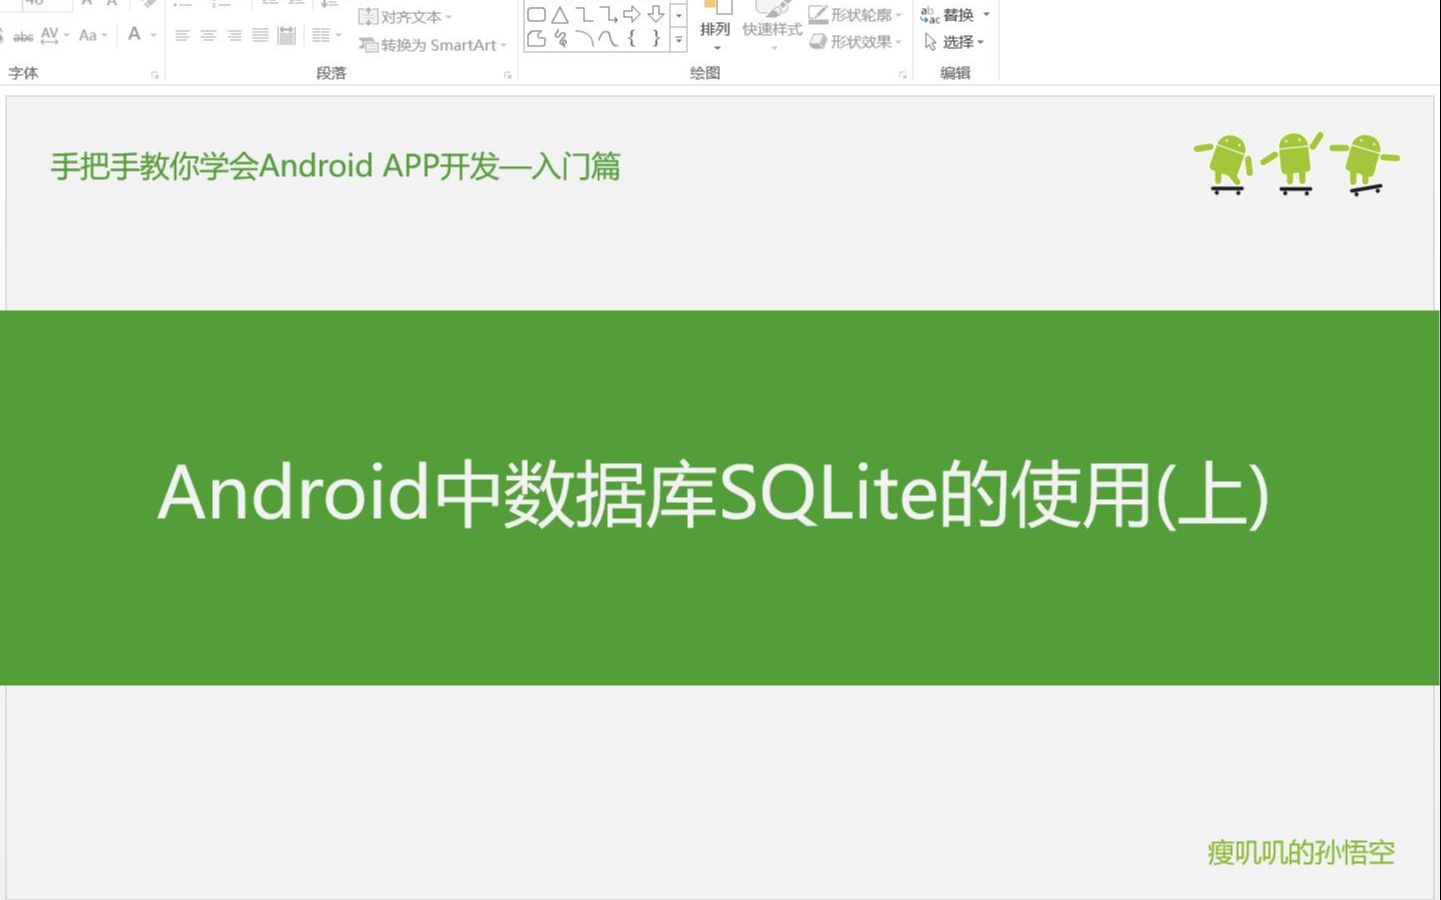Open 转换为 SmartArt conversion menu
This screenshot has height=900, width=1441.
pos(433,45)
